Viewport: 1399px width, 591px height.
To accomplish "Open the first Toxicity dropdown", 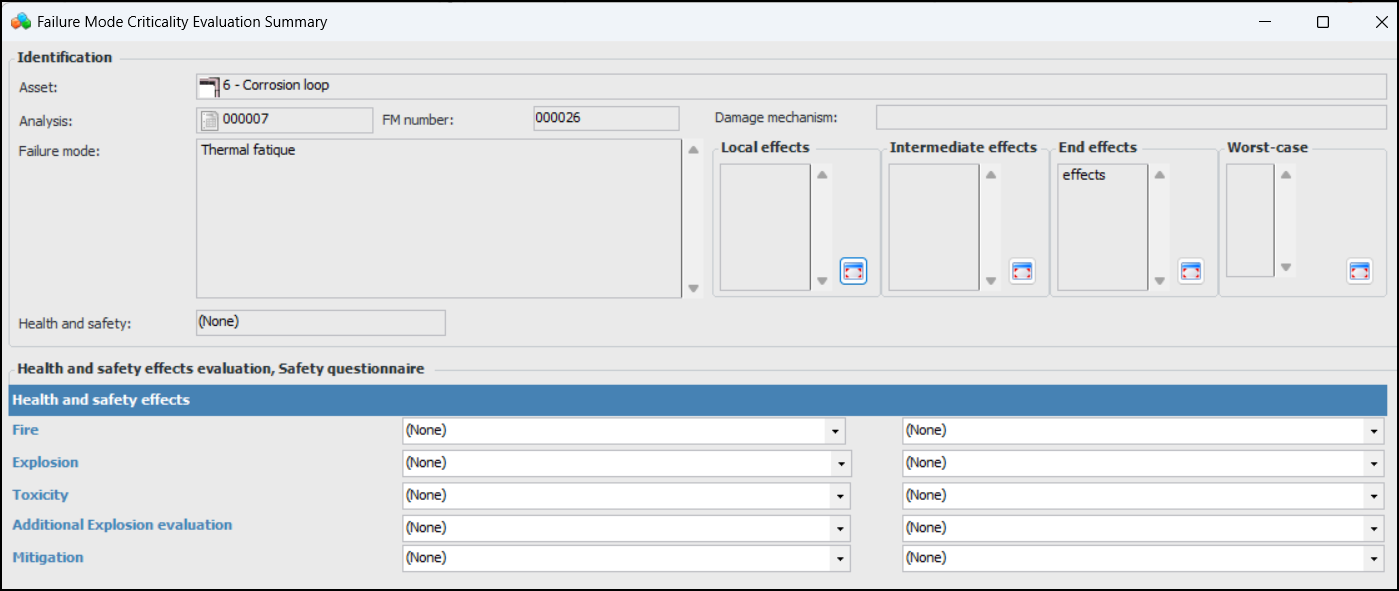I will [840, 495].
